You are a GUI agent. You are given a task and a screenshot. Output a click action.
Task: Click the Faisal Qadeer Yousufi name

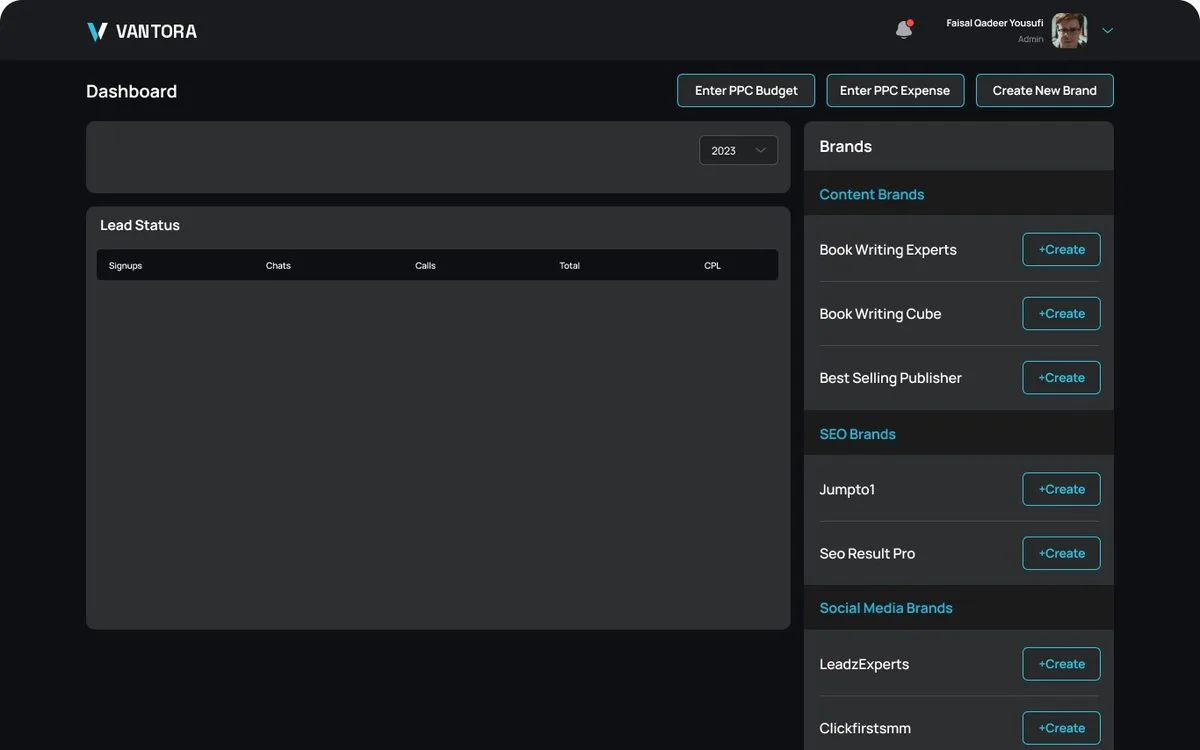[x=994, y=23]
